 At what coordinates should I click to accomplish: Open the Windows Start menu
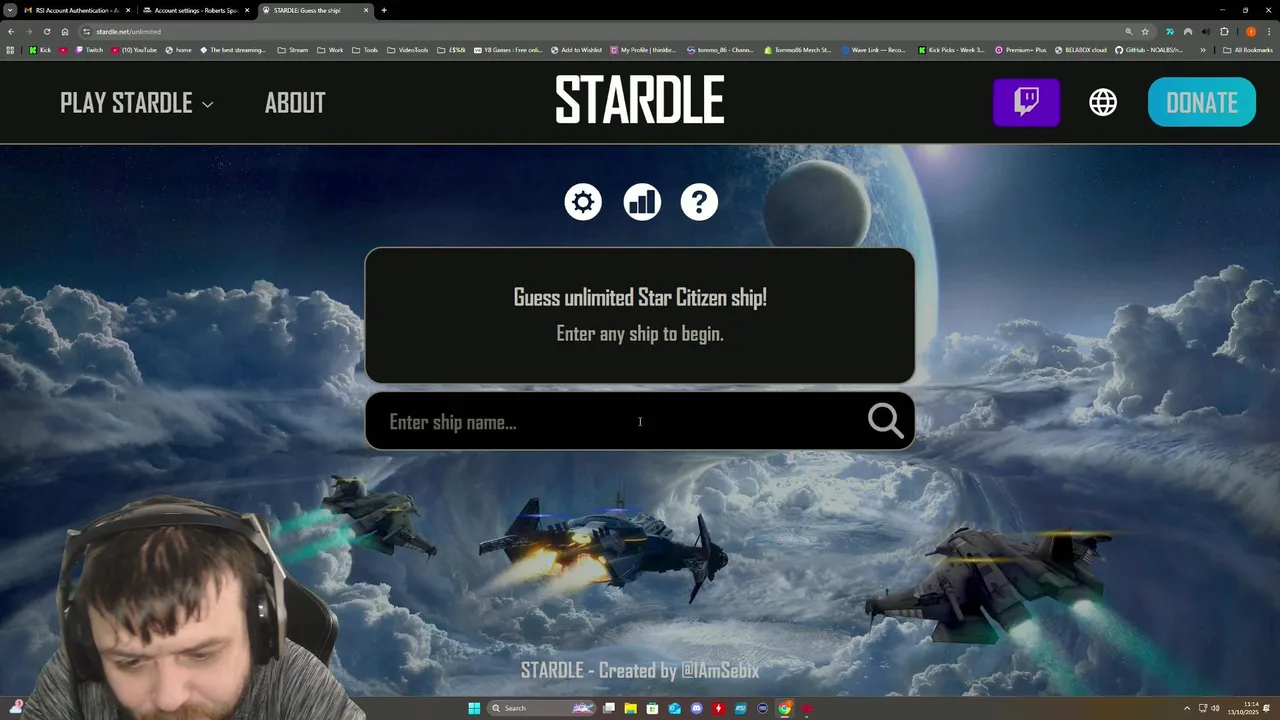click(474, 708)
